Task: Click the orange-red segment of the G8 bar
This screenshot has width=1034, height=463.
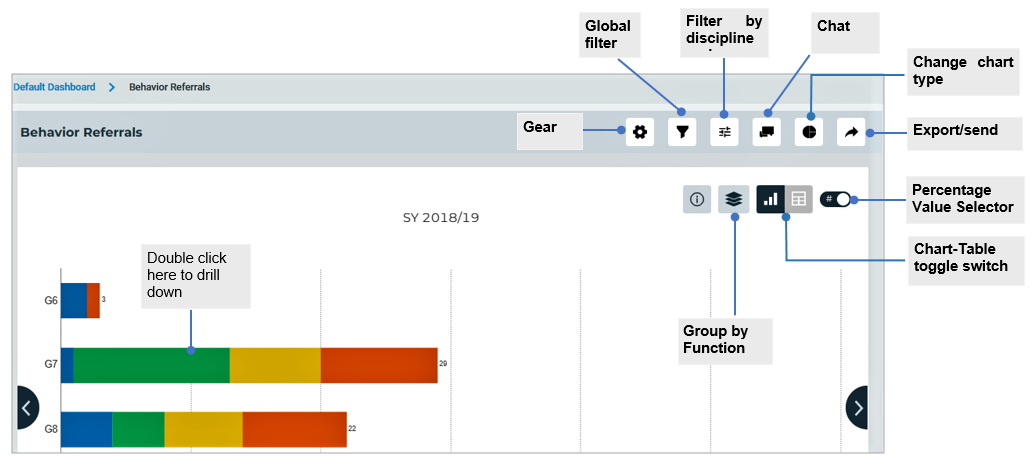Action: (x=294, y=429)
